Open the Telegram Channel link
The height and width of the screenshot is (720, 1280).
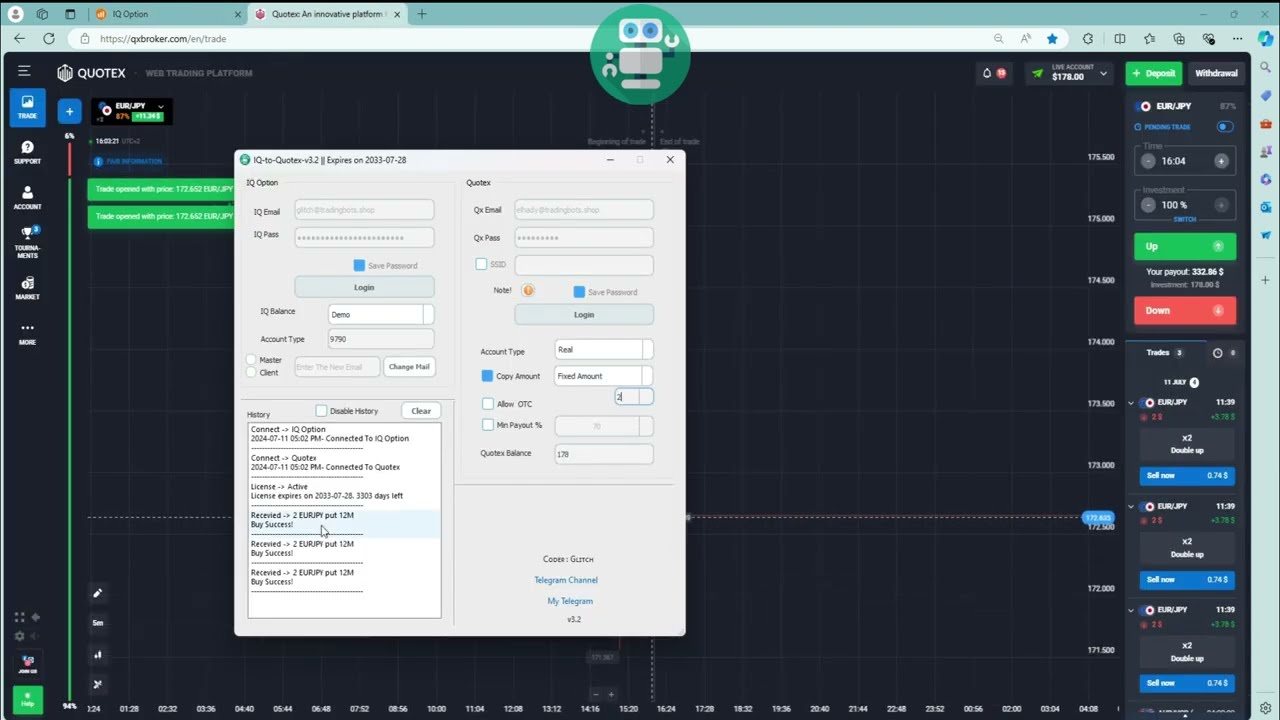(x=566, y=580)
